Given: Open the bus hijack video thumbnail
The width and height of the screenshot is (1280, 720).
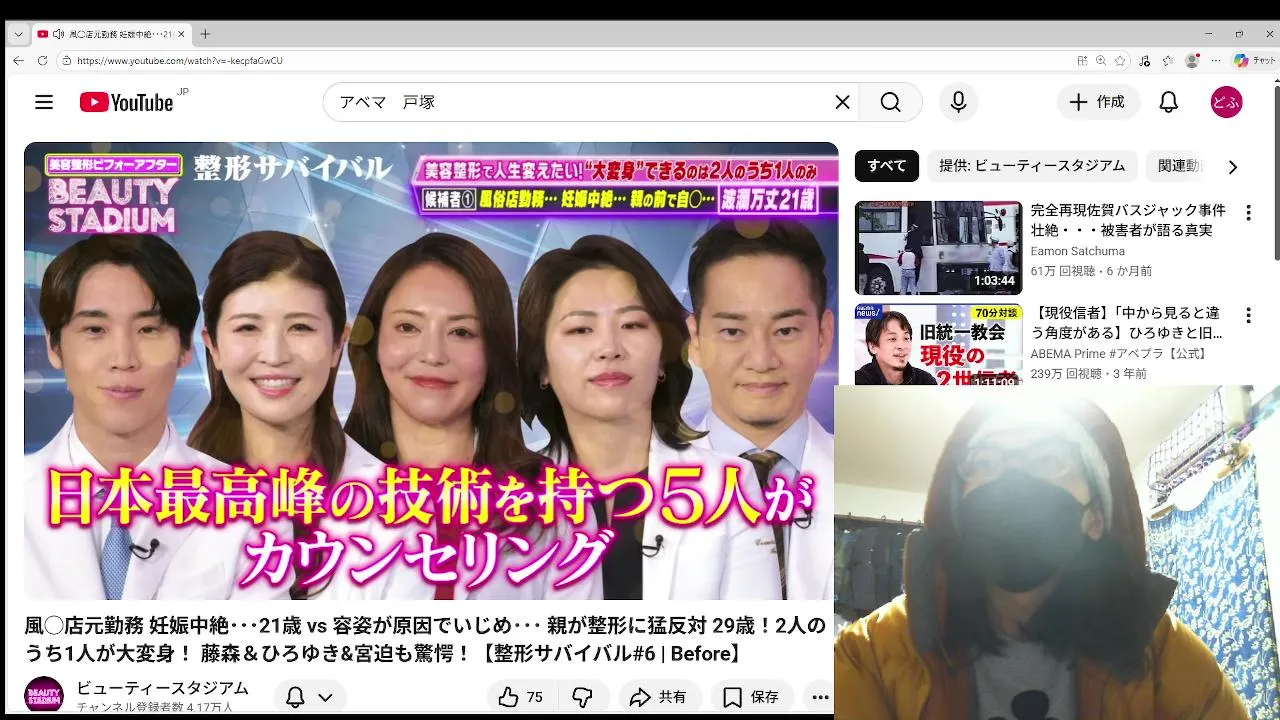Looking at the screenshot, I should pyautogui.click(x=938, y=248).
